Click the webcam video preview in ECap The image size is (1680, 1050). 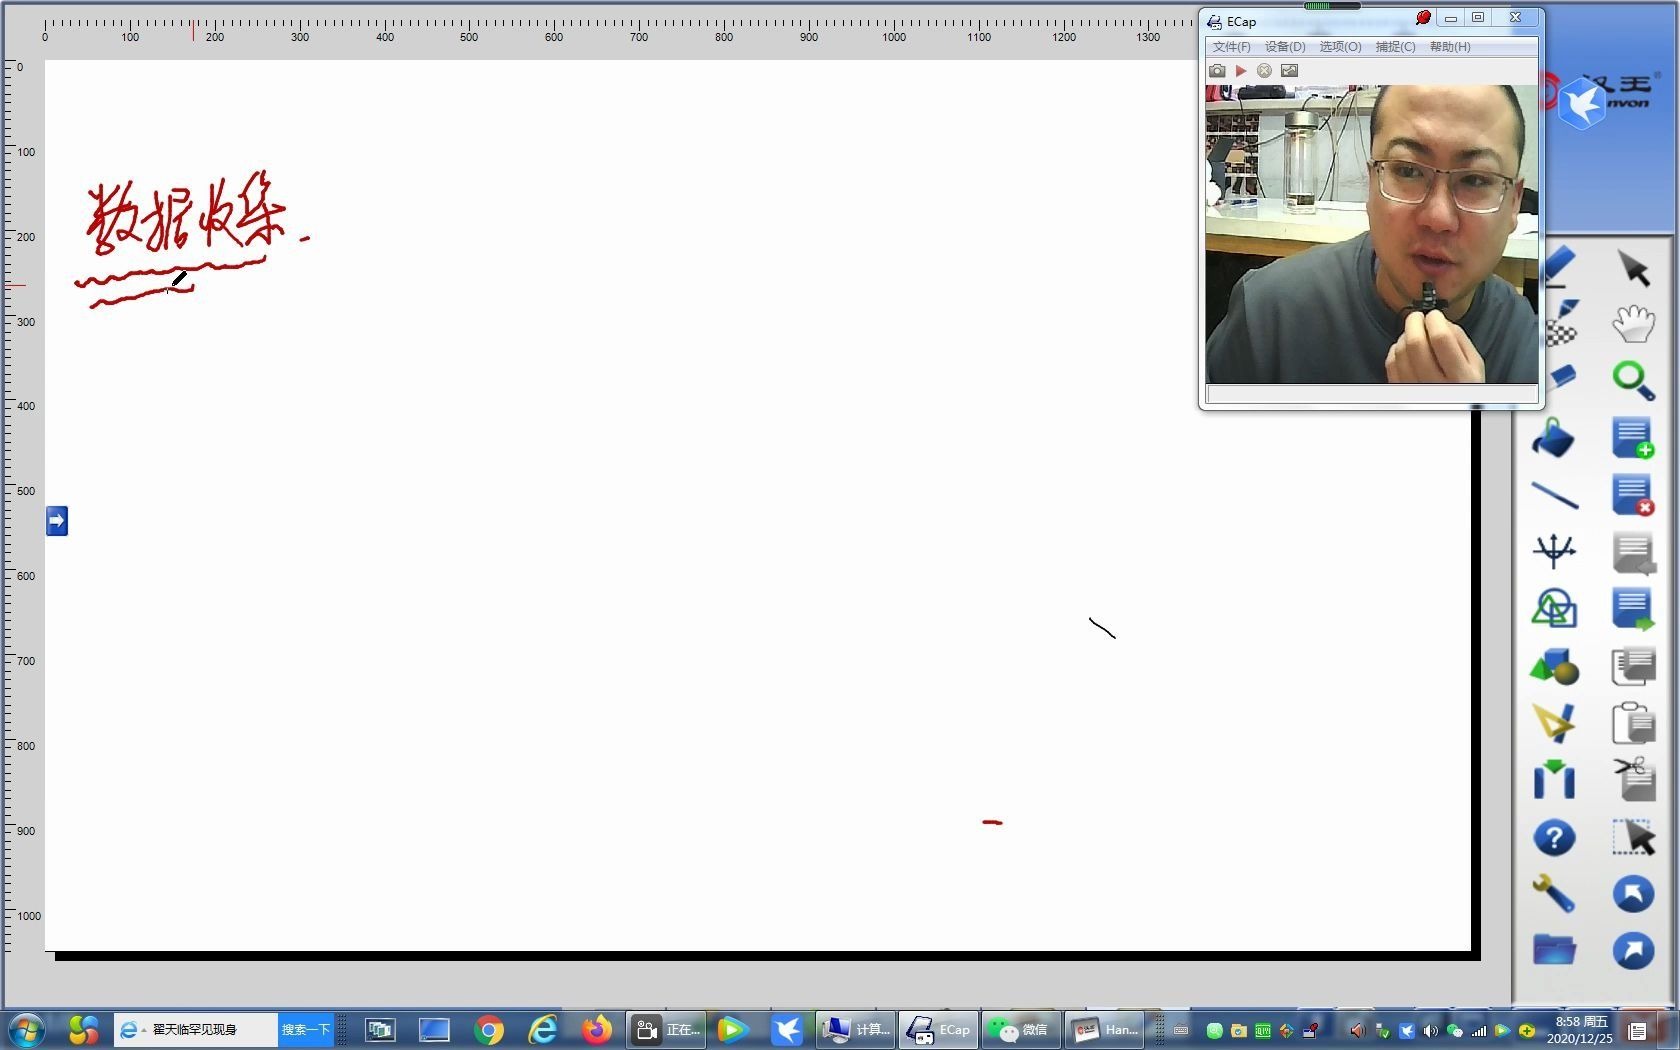pos(1371,234)
